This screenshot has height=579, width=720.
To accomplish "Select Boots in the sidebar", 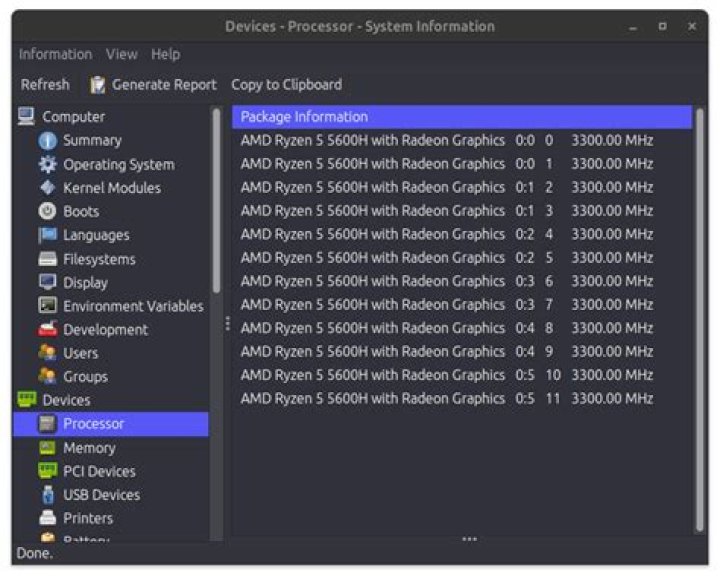I will [81, 211].
